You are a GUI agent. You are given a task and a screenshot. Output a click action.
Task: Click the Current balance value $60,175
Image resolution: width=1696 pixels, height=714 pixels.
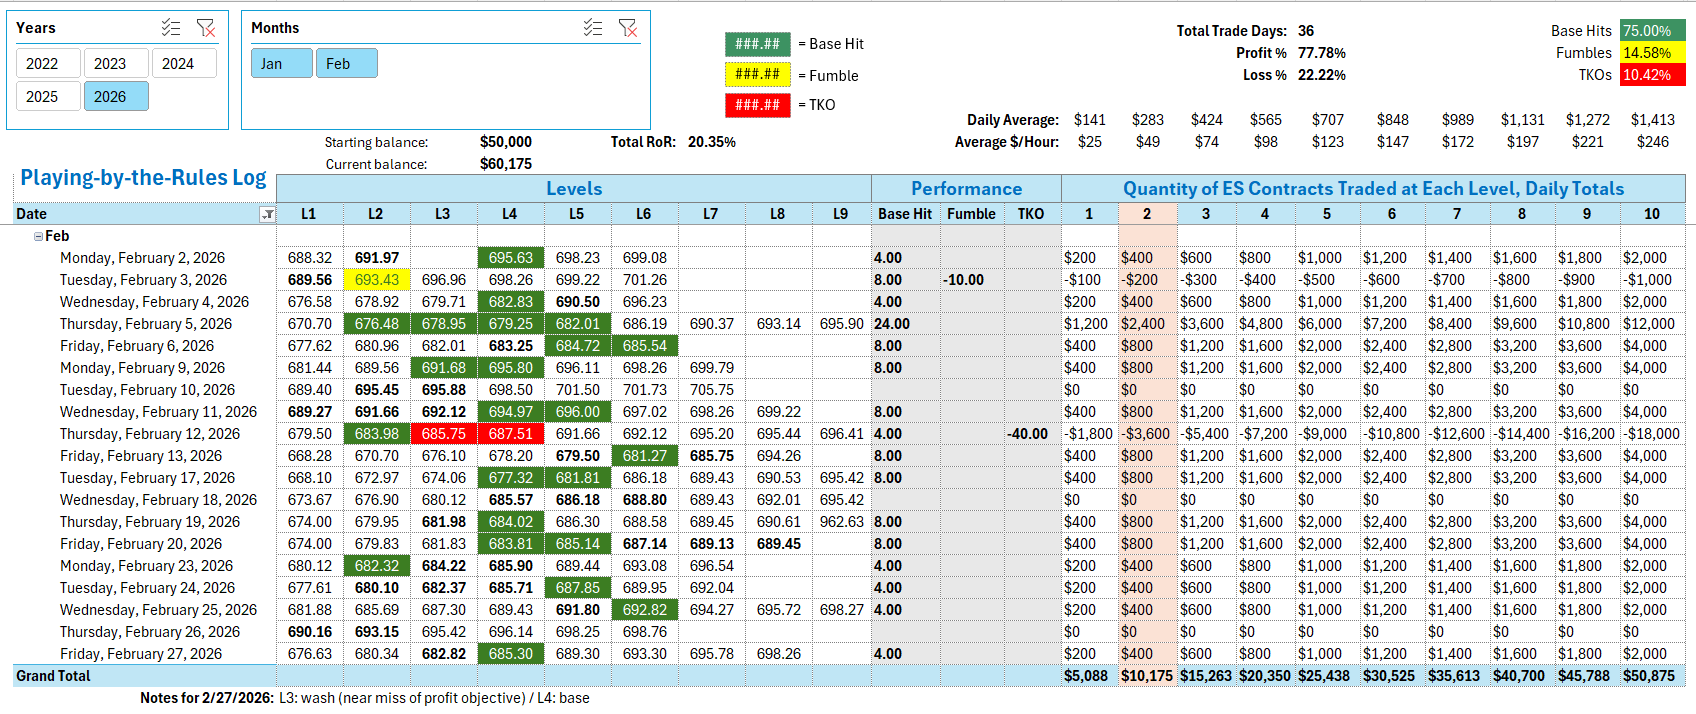506,164
